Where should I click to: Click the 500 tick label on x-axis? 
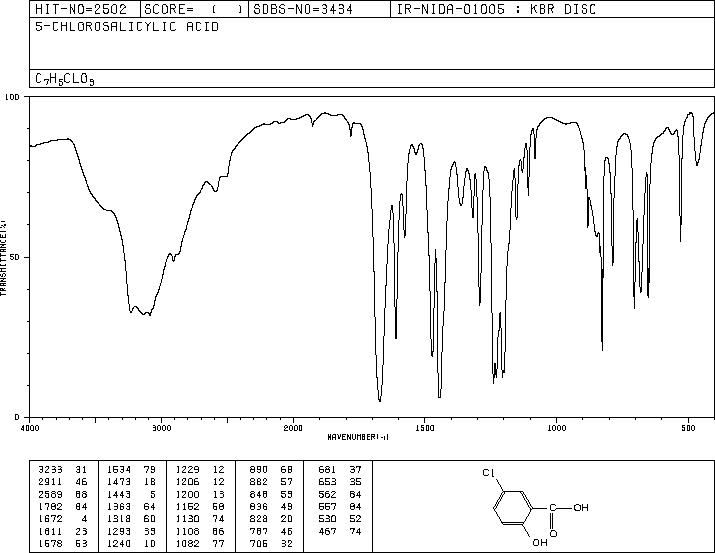pos(688,428)
